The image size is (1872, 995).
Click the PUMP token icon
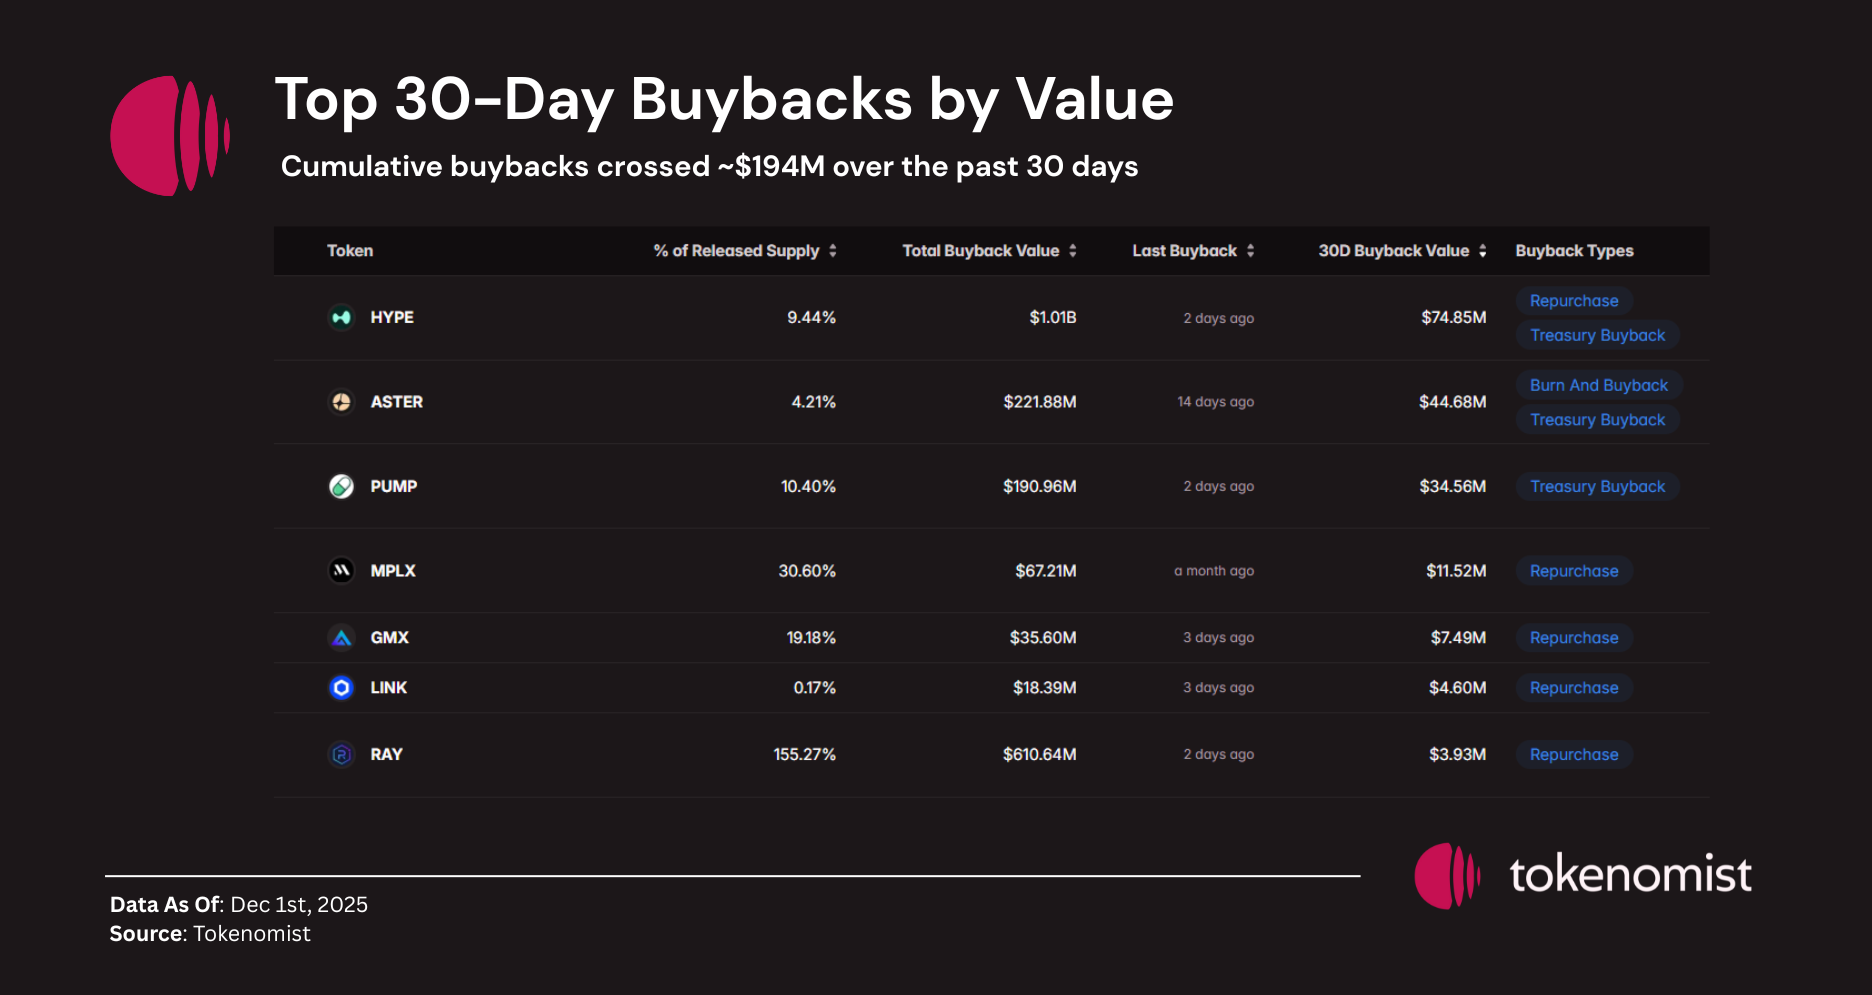(341, 486)
